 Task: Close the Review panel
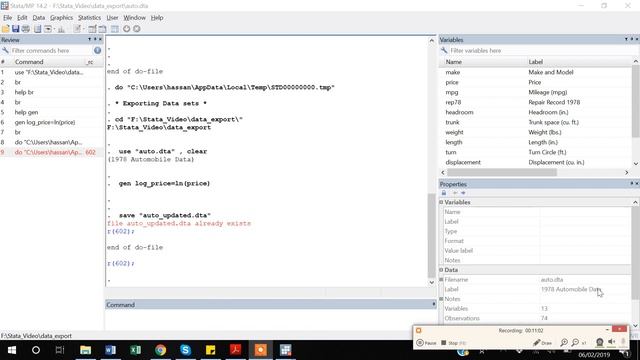[100, 39]
